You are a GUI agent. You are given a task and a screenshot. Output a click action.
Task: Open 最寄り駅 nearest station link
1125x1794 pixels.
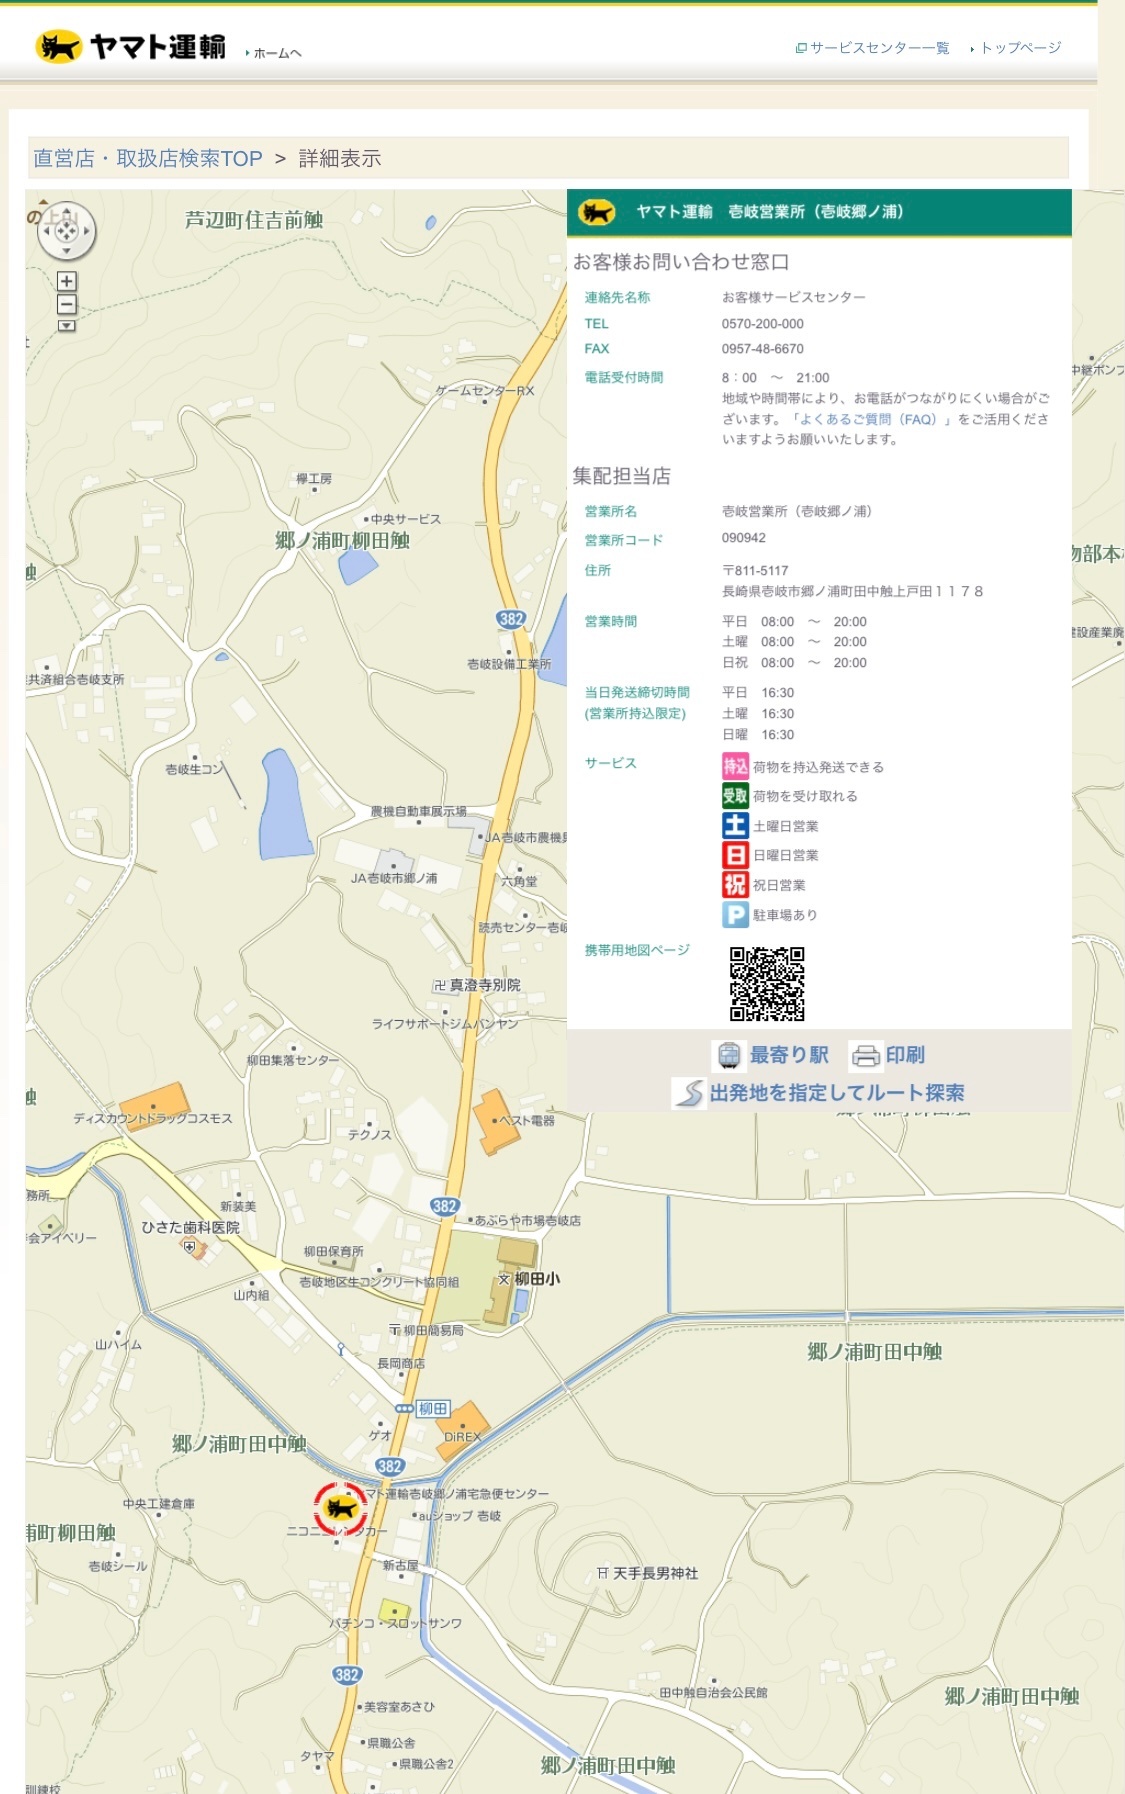789,1055
